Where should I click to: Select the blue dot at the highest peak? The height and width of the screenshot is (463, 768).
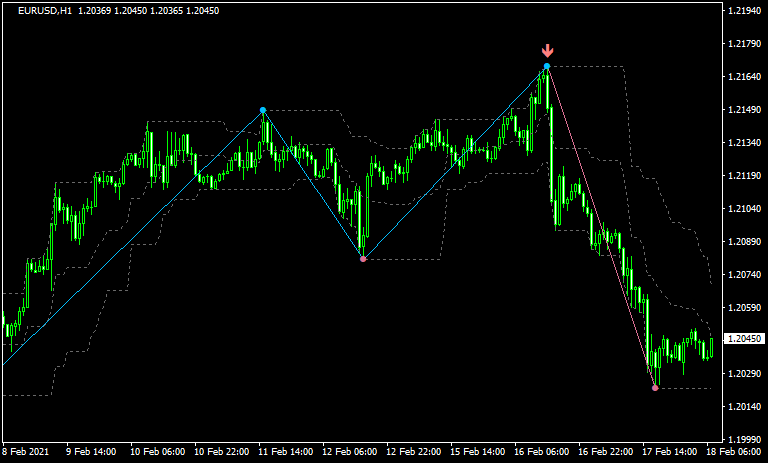coord(547,66)
